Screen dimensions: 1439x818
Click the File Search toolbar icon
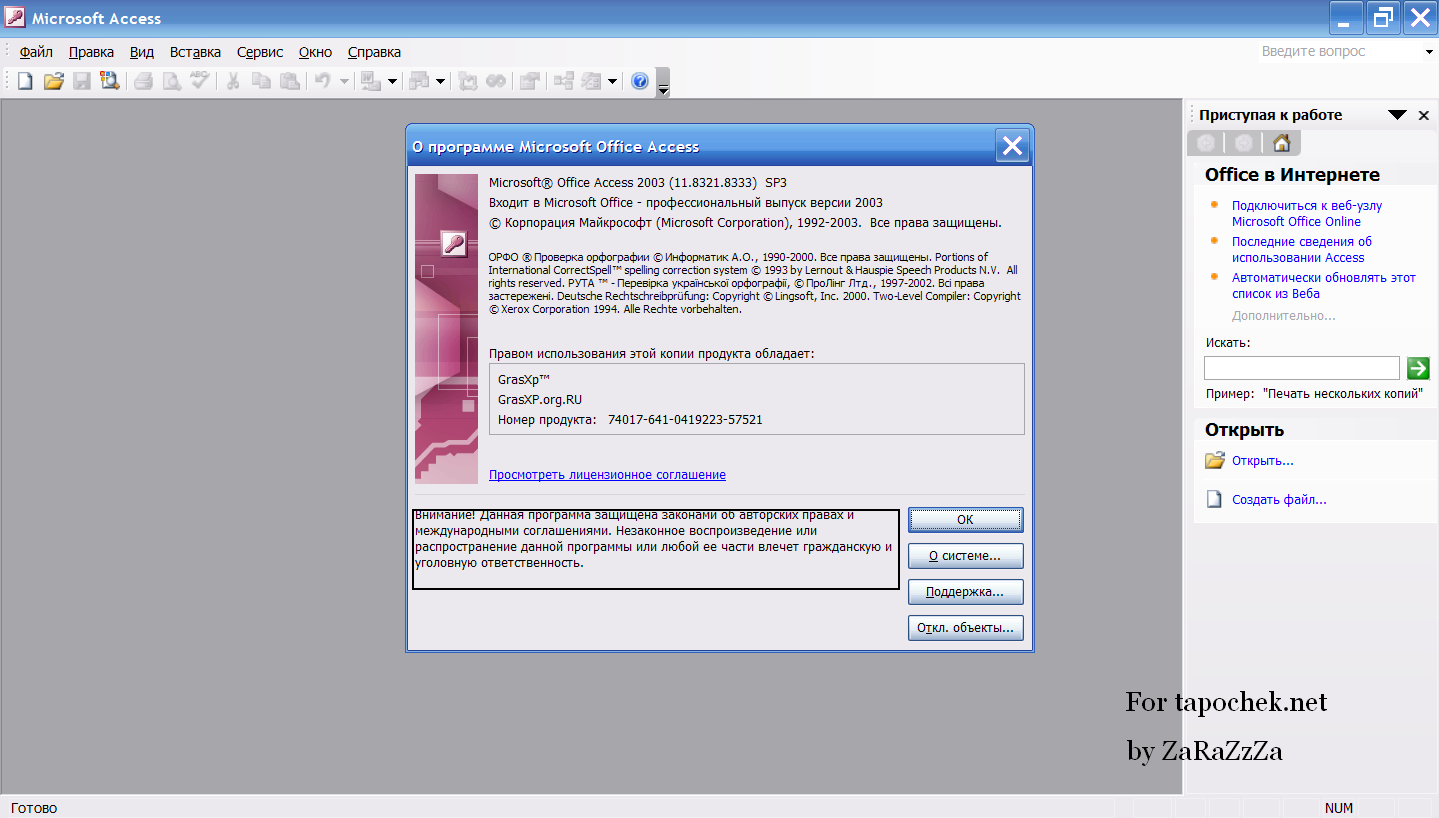pos(109,81)
